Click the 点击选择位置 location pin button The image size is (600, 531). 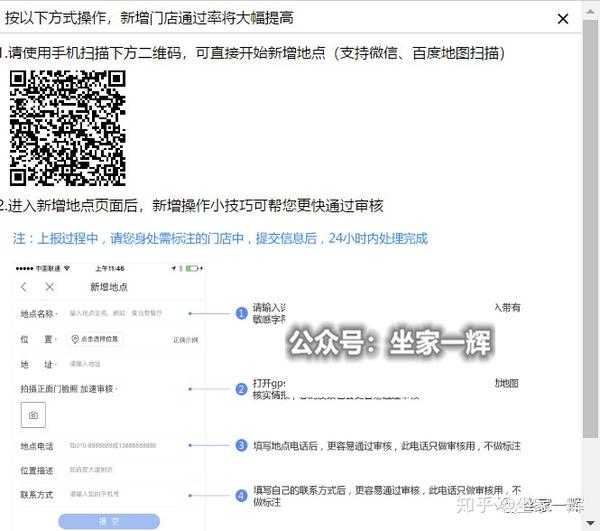pyautogui.click(x=95, y=339)
